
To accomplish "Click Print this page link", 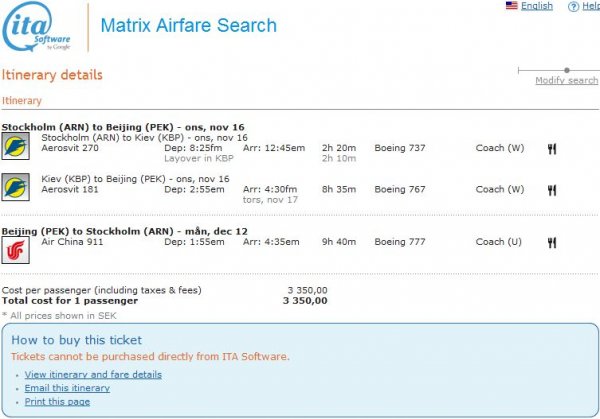I will click(57, 402).
